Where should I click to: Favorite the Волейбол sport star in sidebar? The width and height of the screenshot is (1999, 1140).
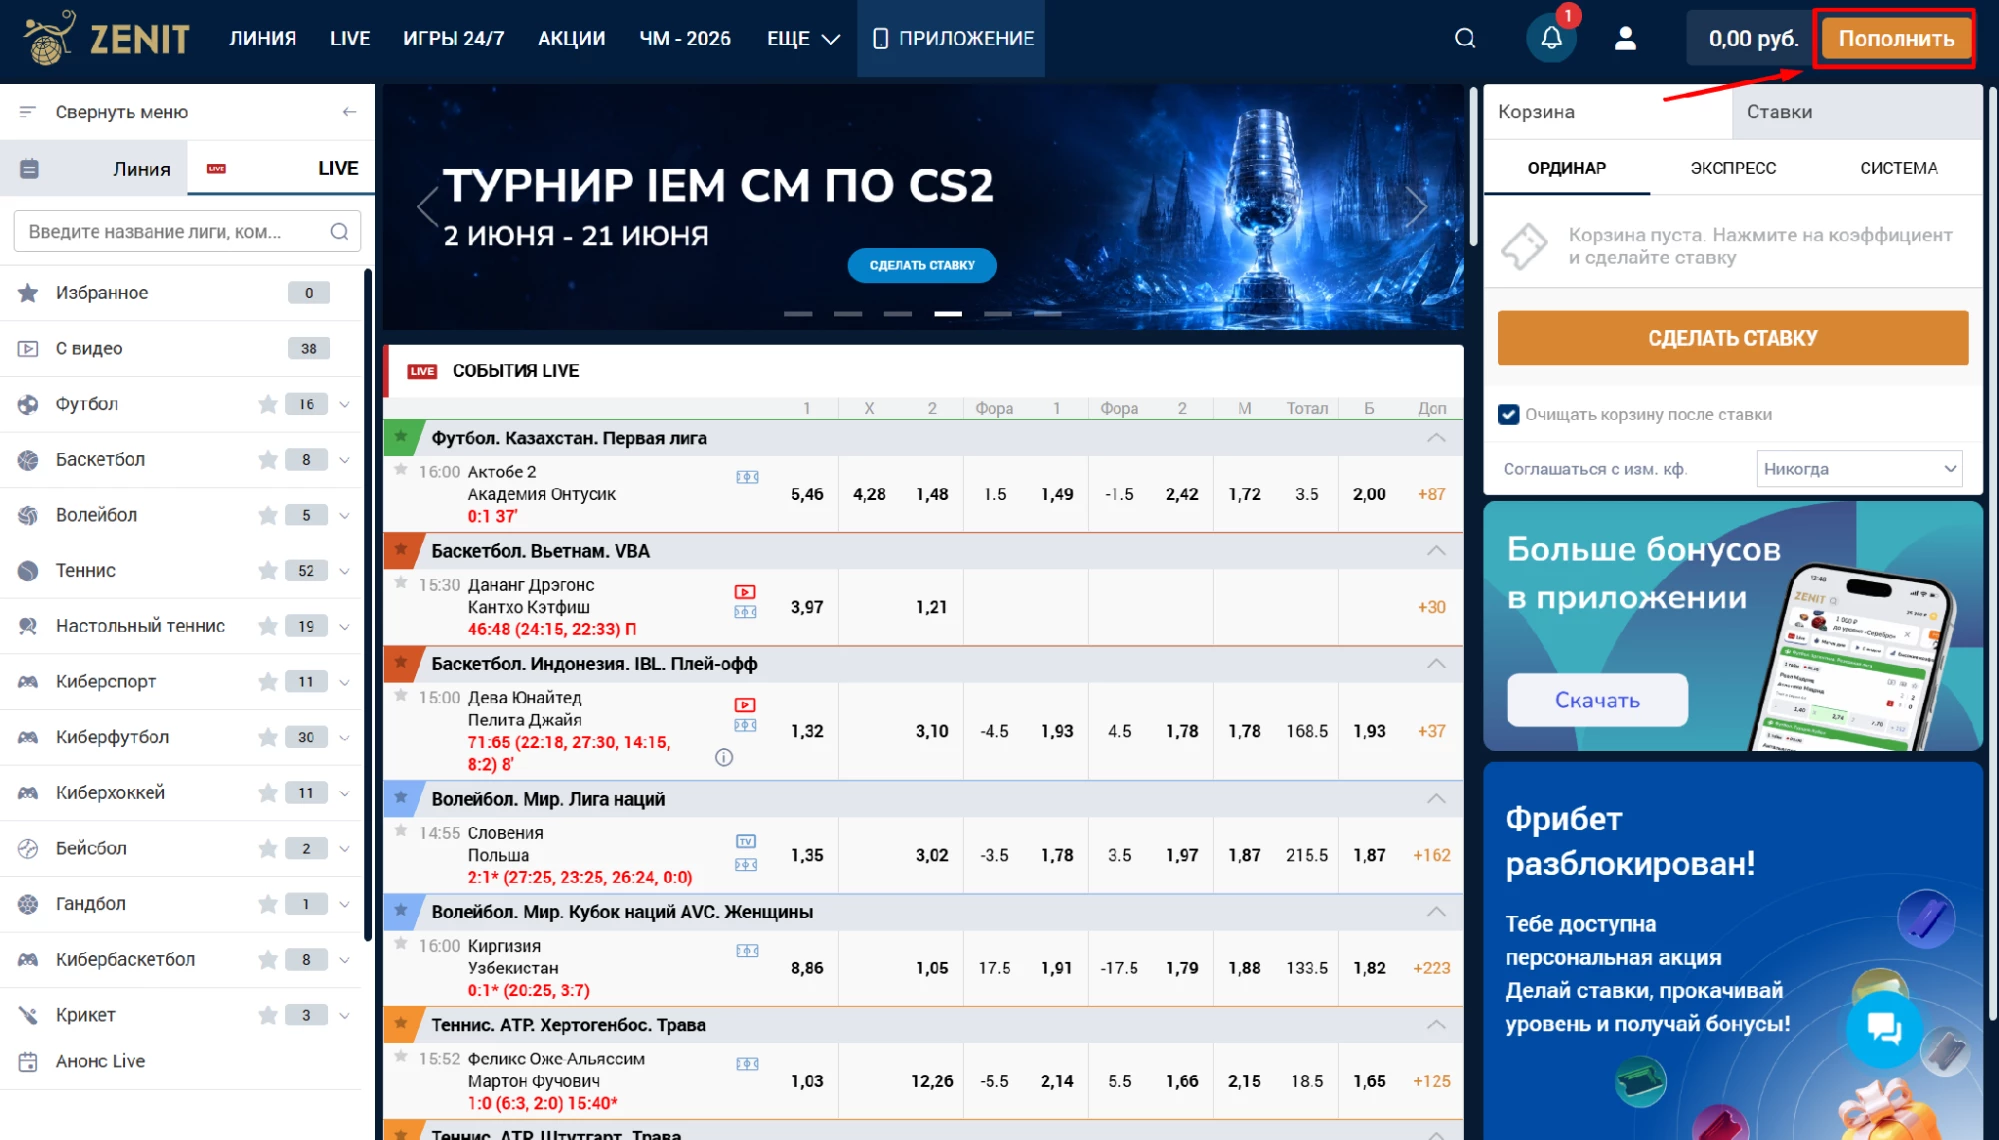pos(267,515)
